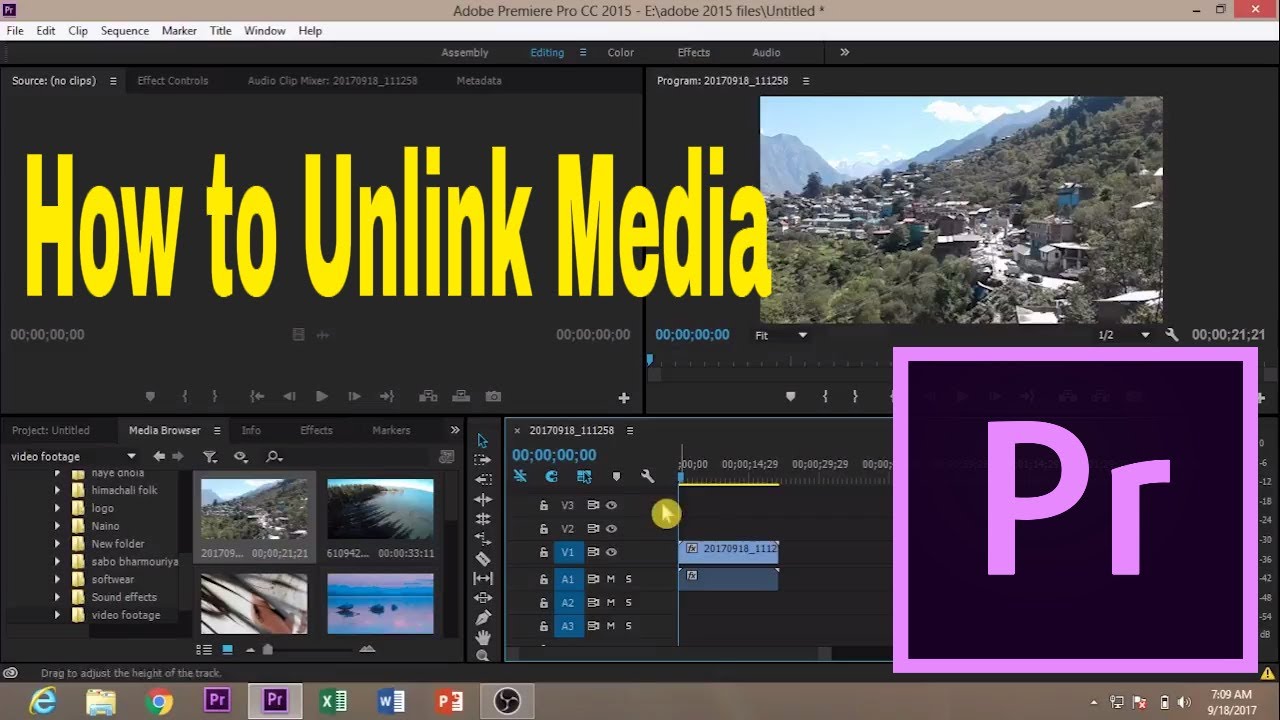The image size is (1280, 720).
Task: Open Program monitor settings wrench
Action: (1172, 335)
